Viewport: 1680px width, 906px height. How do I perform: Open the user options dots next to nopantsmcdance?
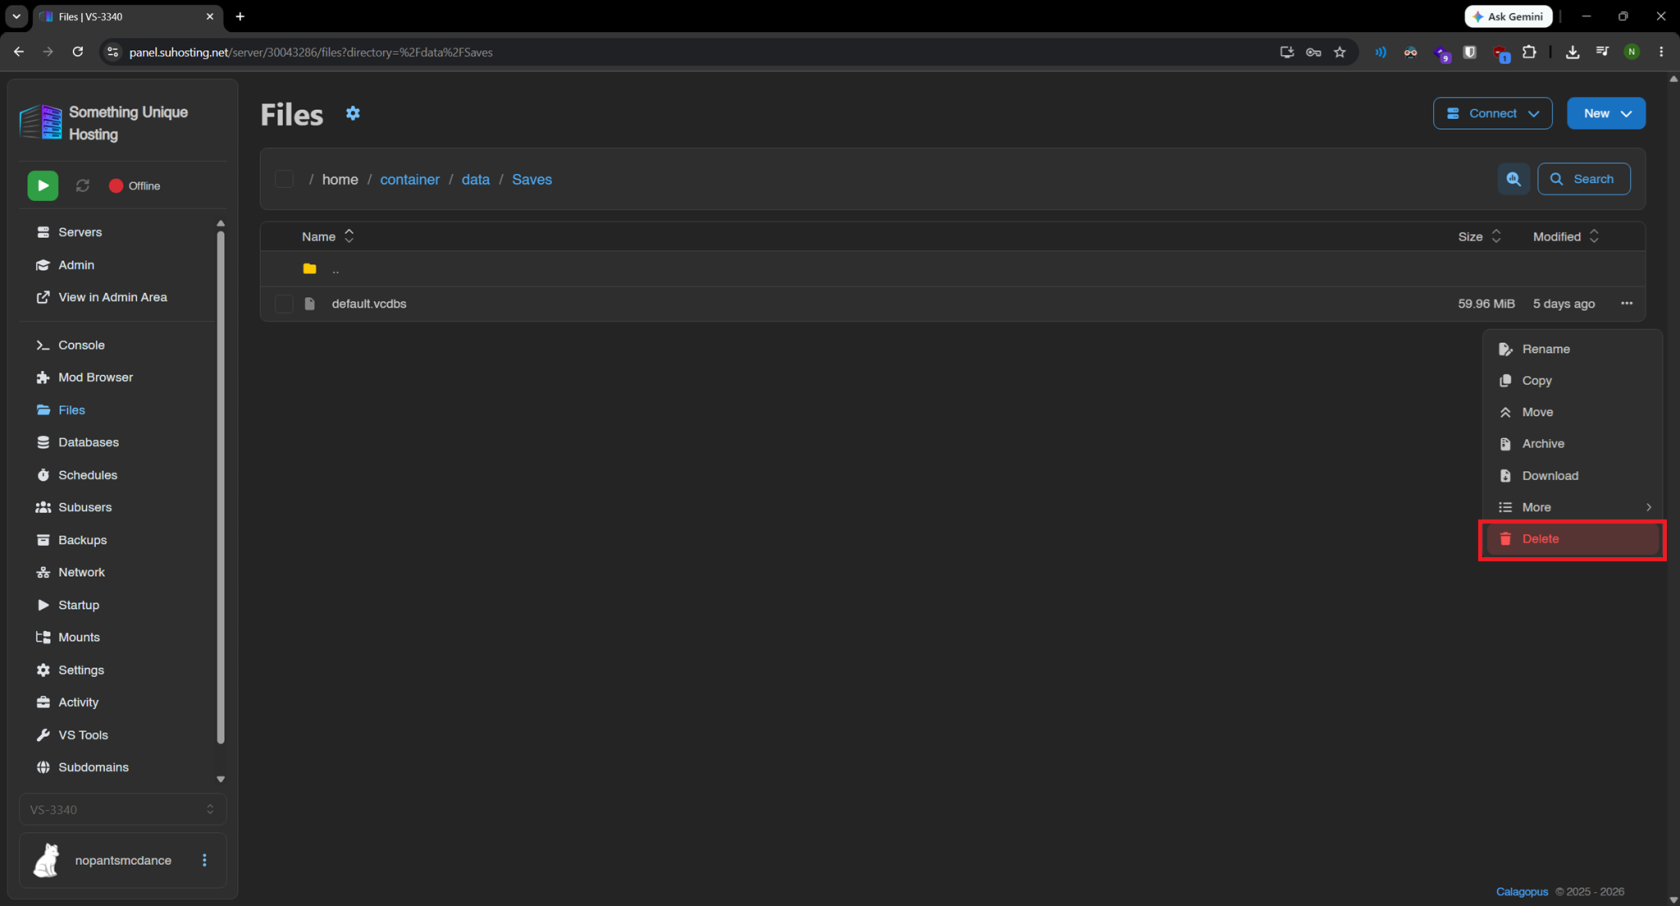pos(205,861)
